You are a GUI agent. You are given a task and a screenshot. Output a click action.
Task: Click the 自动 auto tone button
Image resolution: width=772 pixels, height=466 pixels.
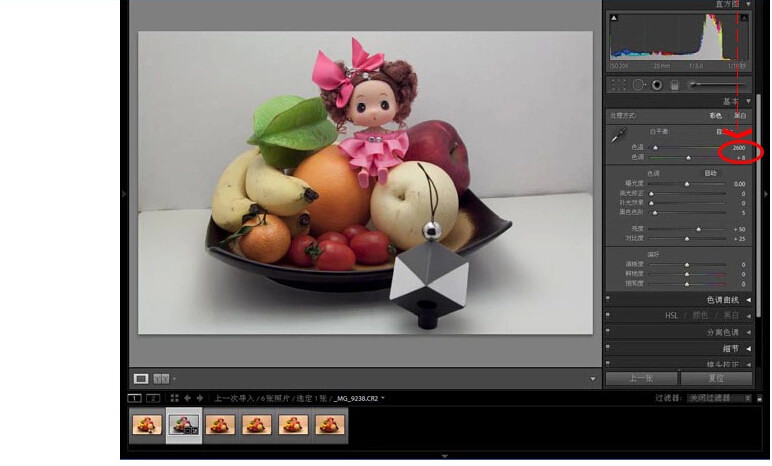(x=710, y=173)
